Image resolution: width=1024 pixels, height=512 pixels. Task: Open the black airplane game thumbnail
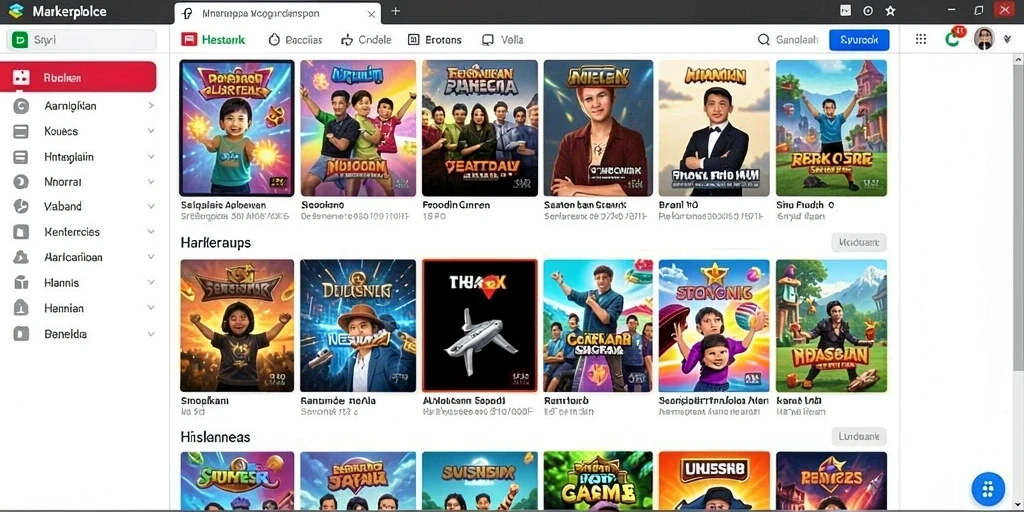[480, 325]
